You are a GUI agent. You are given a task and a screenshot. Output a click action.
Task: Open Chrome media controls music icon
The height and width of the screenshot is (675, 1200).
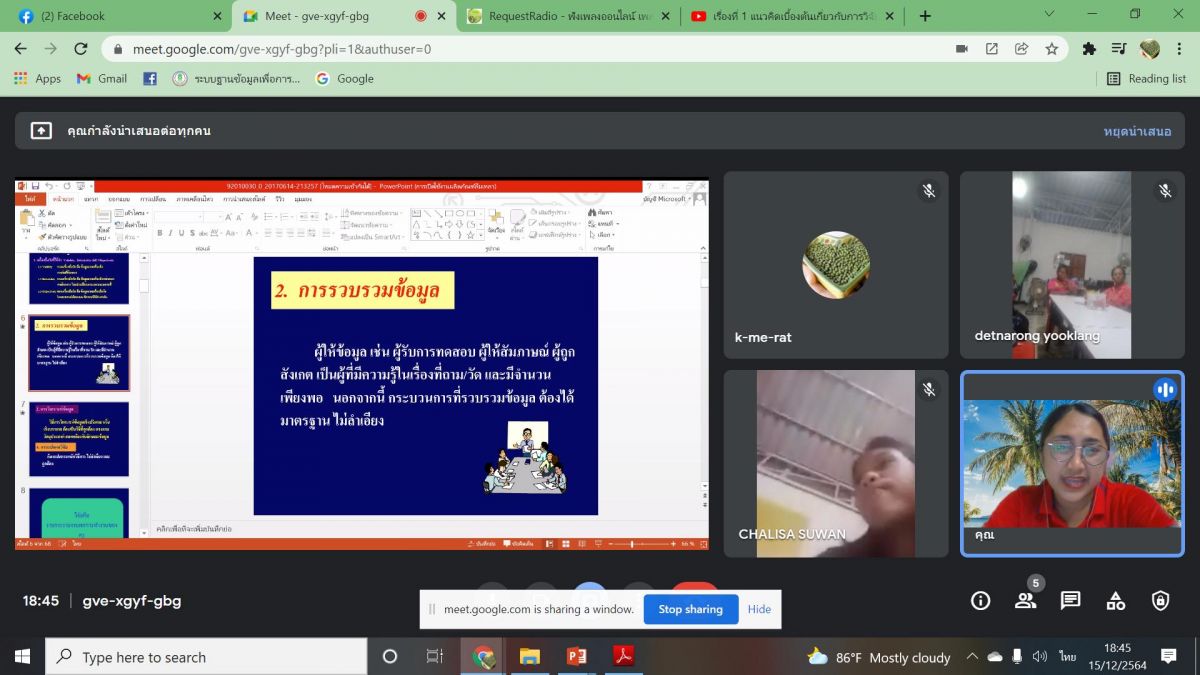pos(1119,49)
